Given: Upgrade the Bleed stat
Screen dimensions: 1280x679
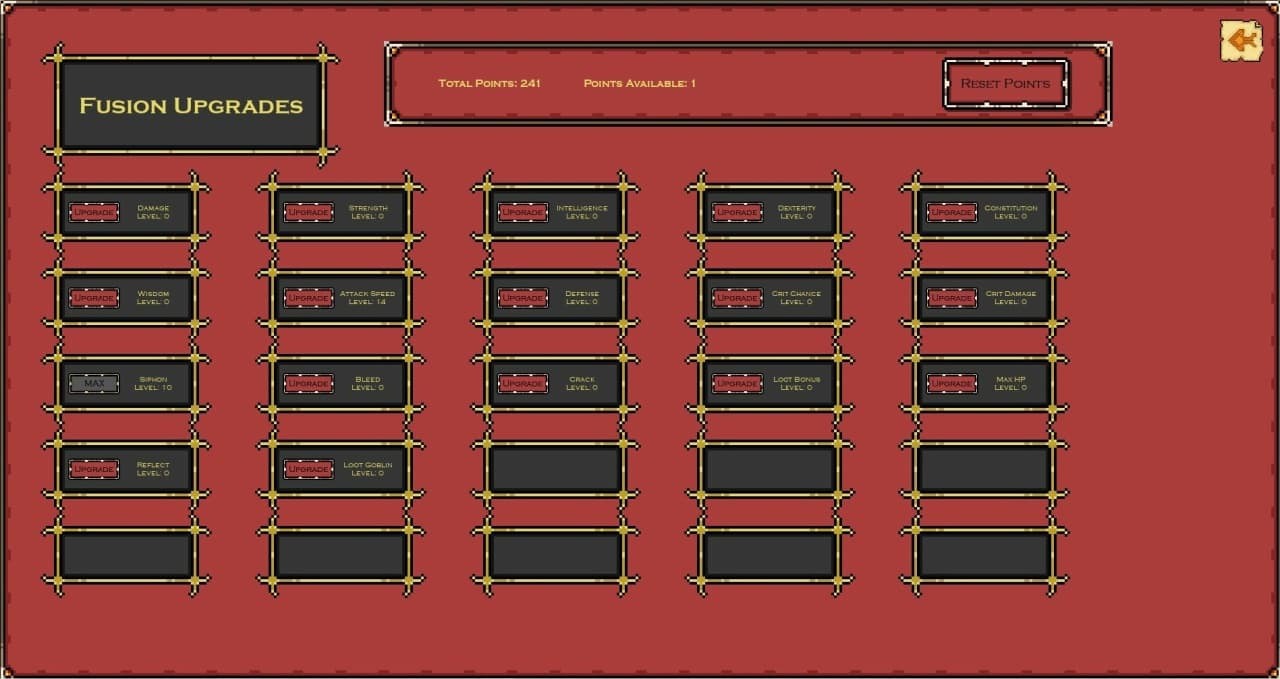Looking at the screenshot, I should pos(308,383).
